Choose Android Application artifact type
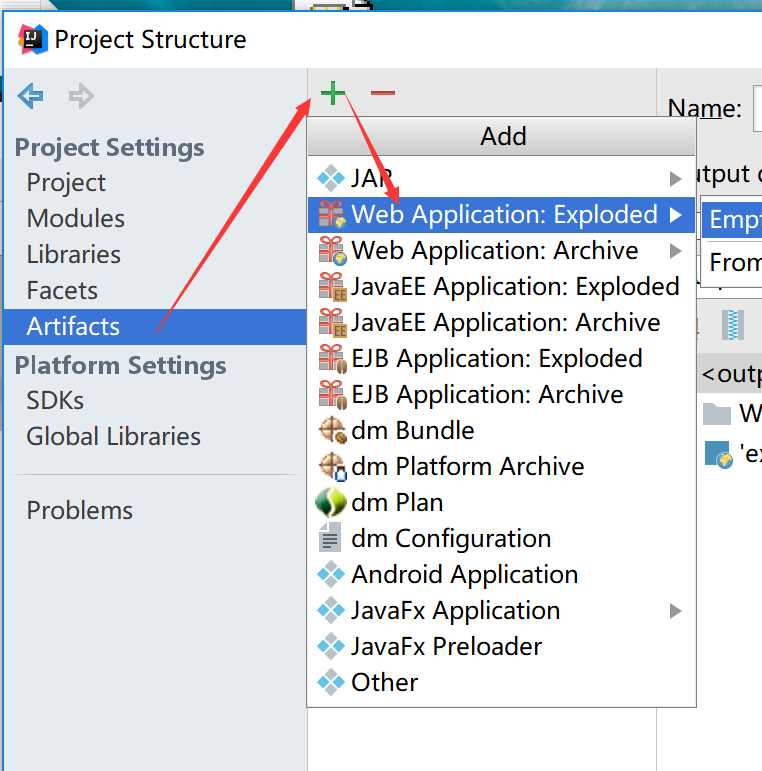The height and width of the screenshot is (771, 762). point(501,574)
